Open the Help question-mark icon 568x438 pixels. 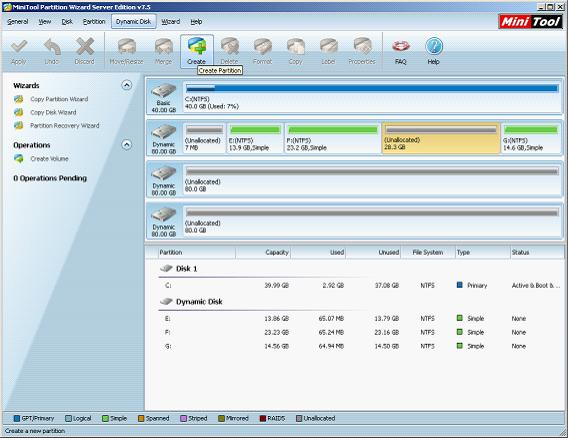434,47
